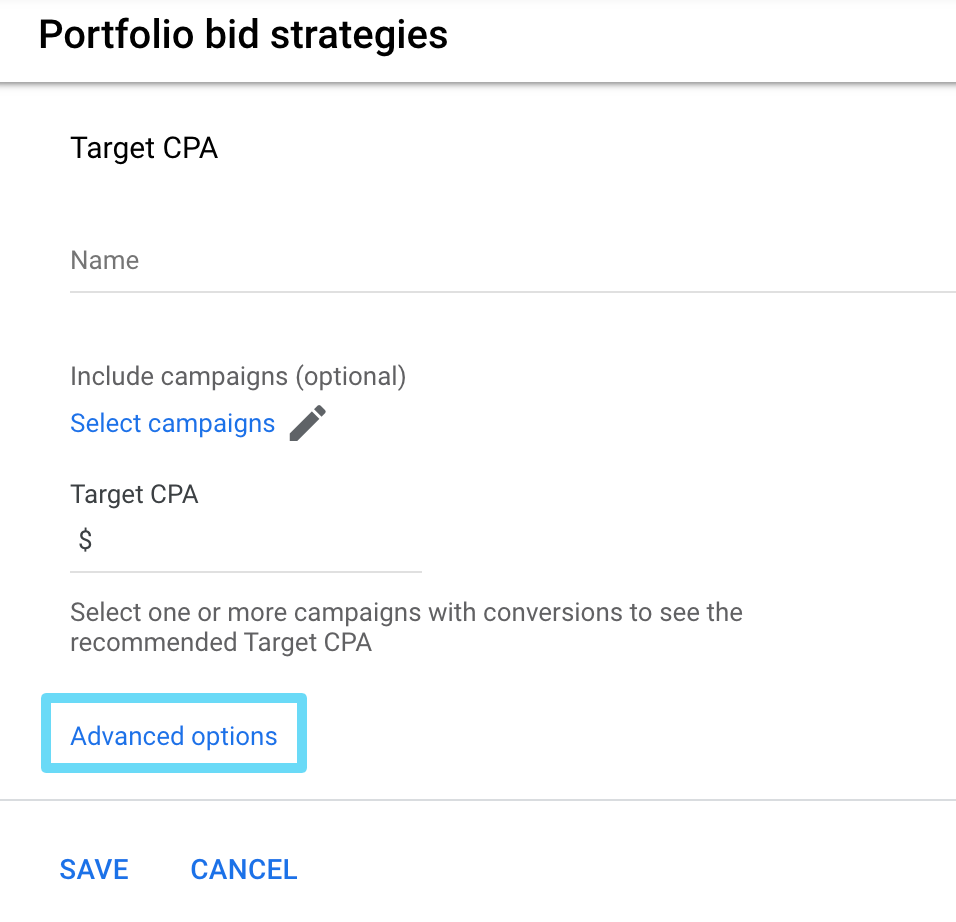Viewport: 956px width, 922px height.
Task: Expand the Advanced options section
Action: point(174,737)
